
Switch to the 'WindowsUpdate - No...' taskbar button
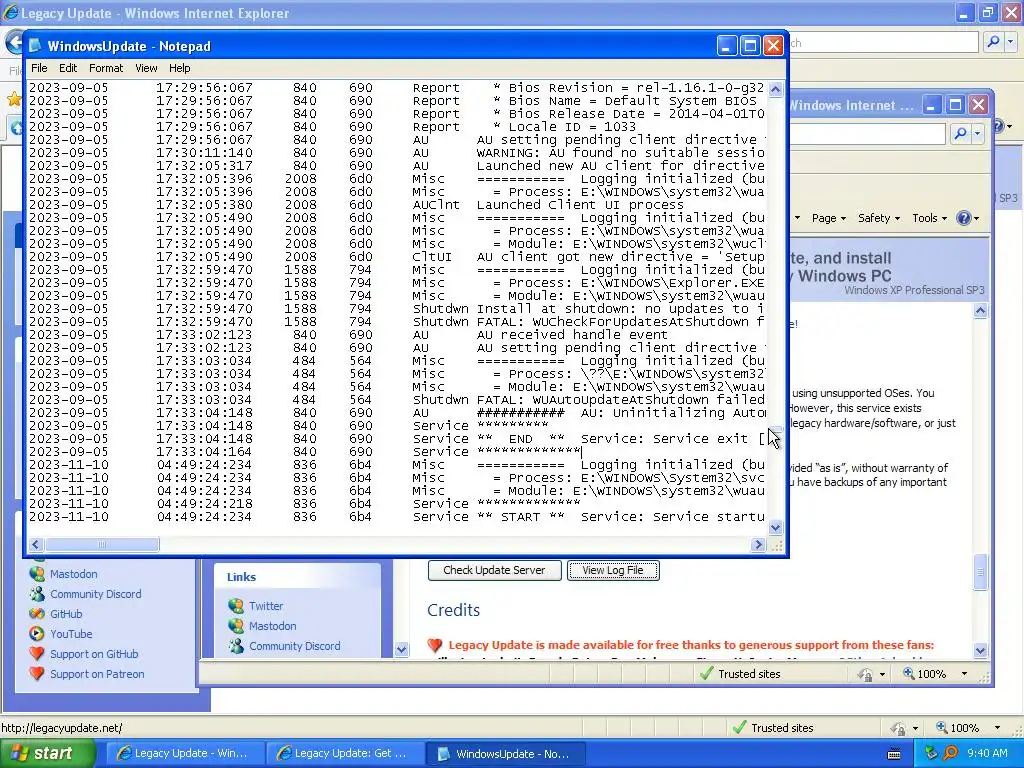pos(505,754)
